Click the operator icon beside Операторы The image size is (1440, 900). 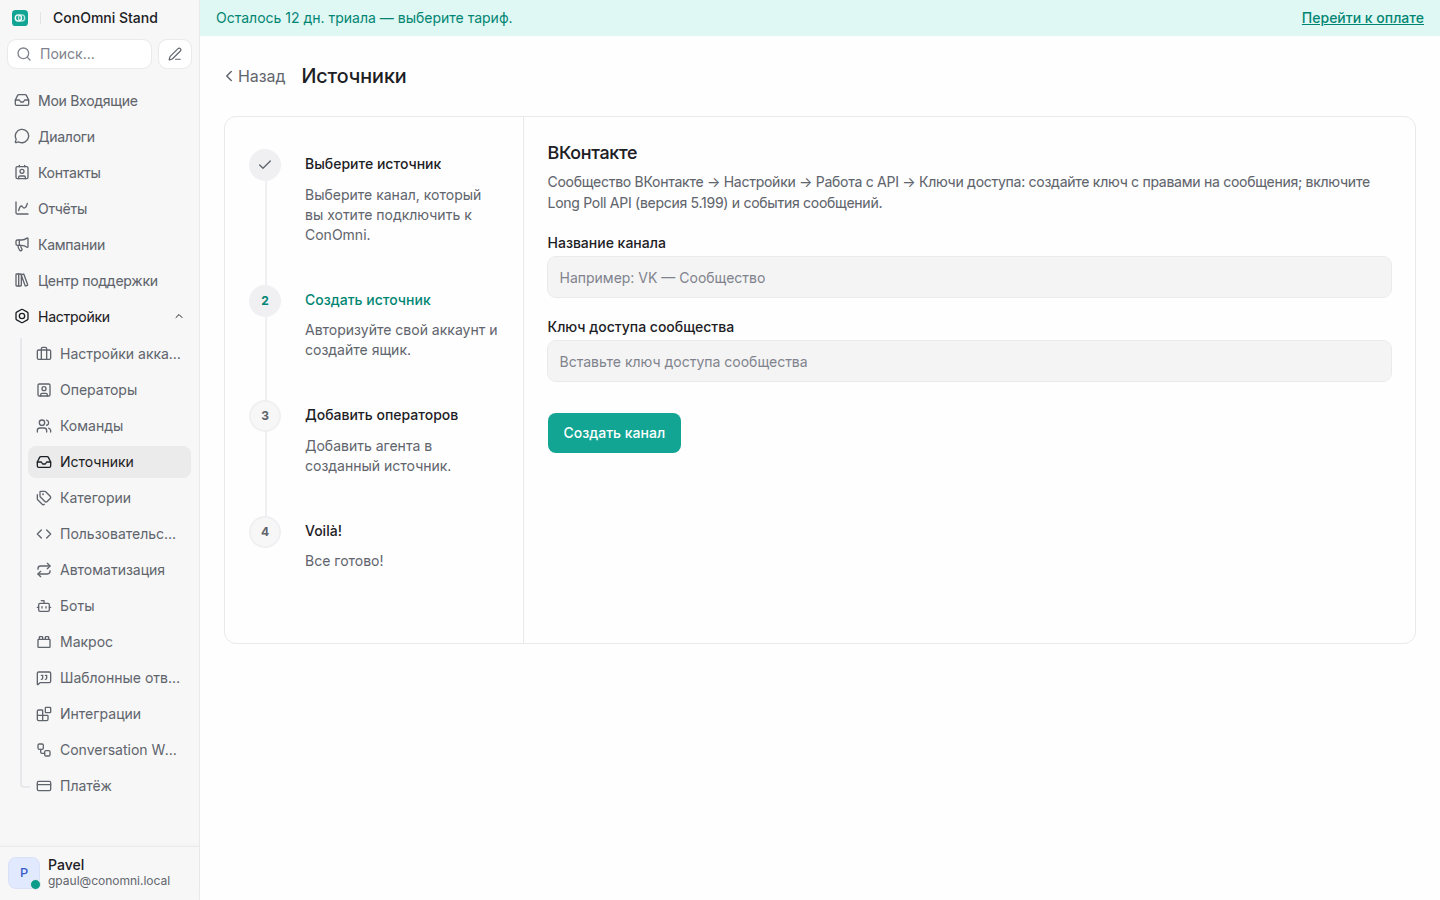click(x=44, y=390)
